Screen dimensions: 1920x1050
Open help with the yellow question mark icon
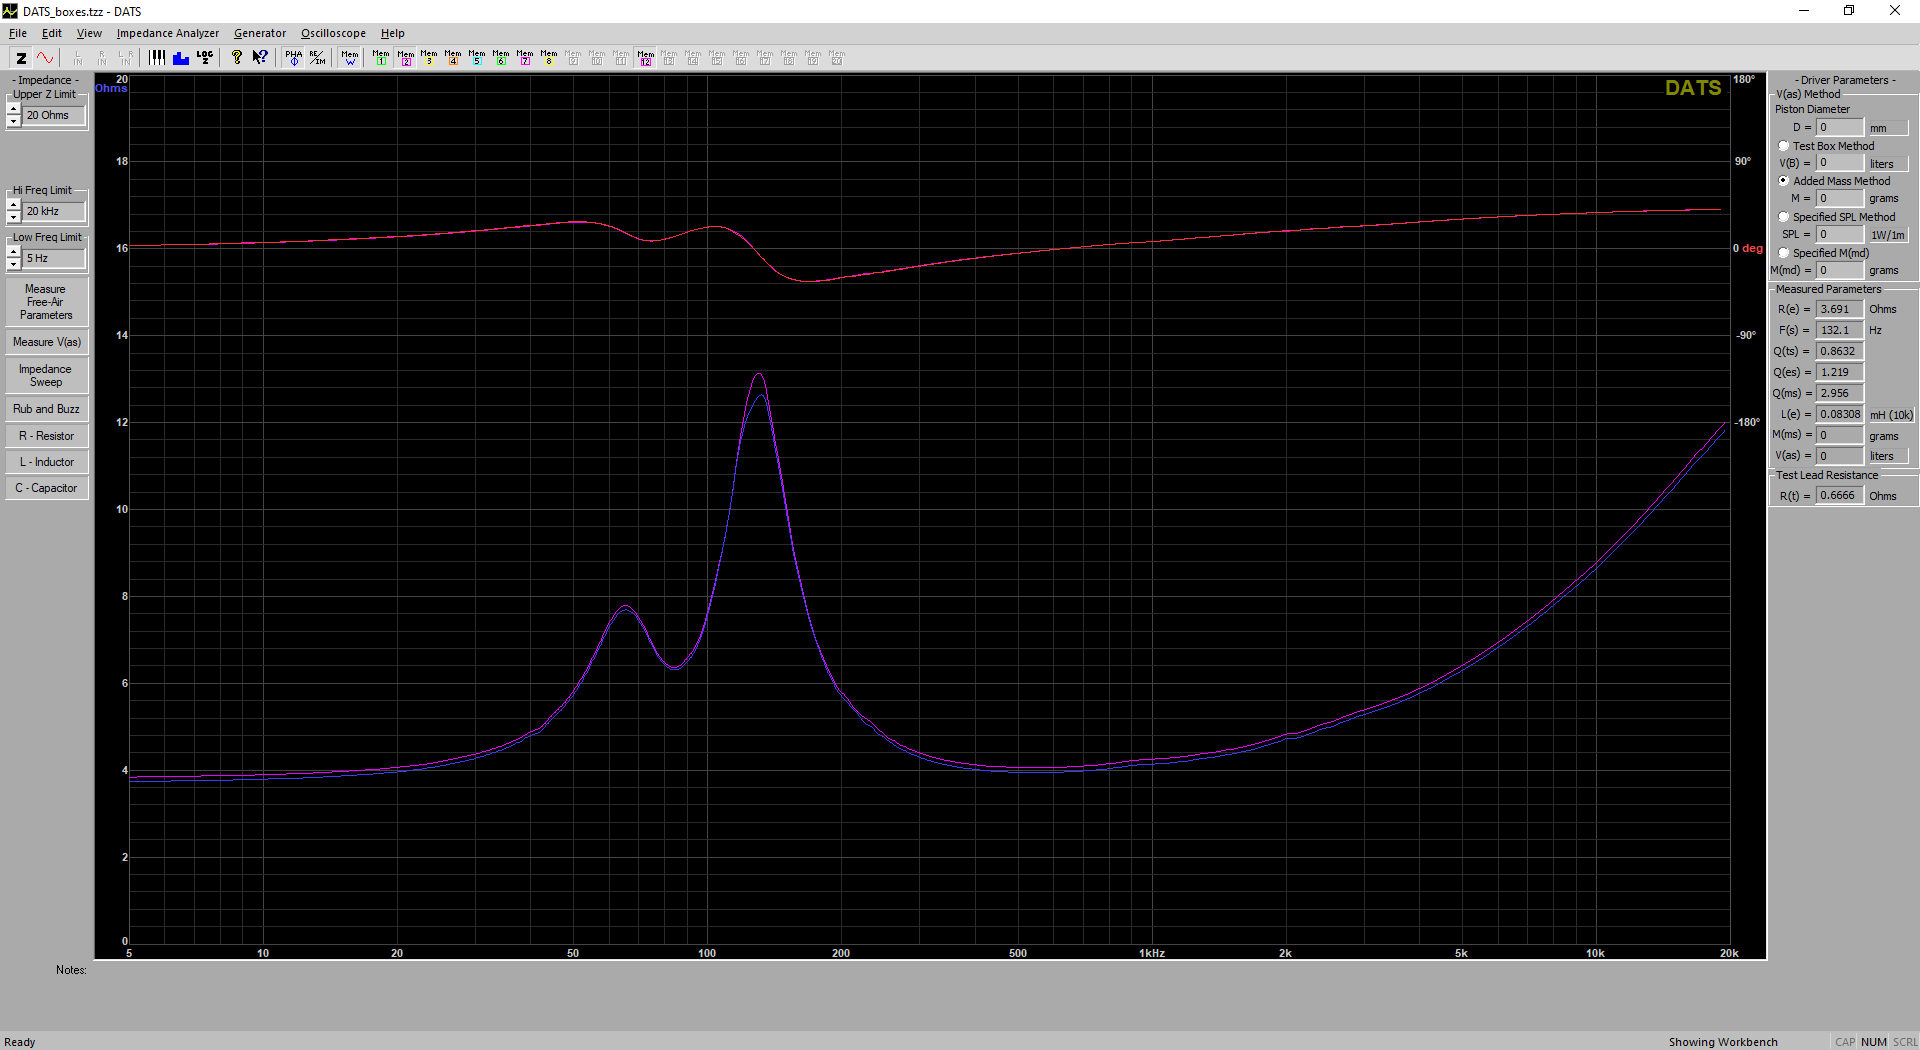pos(237,58)
